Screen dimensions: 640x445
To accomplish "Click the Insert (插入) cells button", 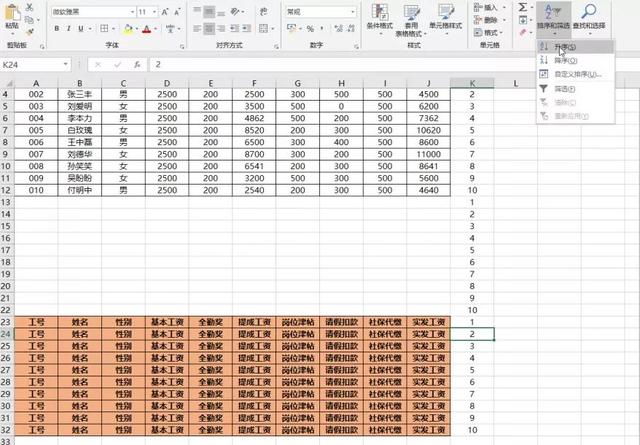I will [x=489, y=7].
